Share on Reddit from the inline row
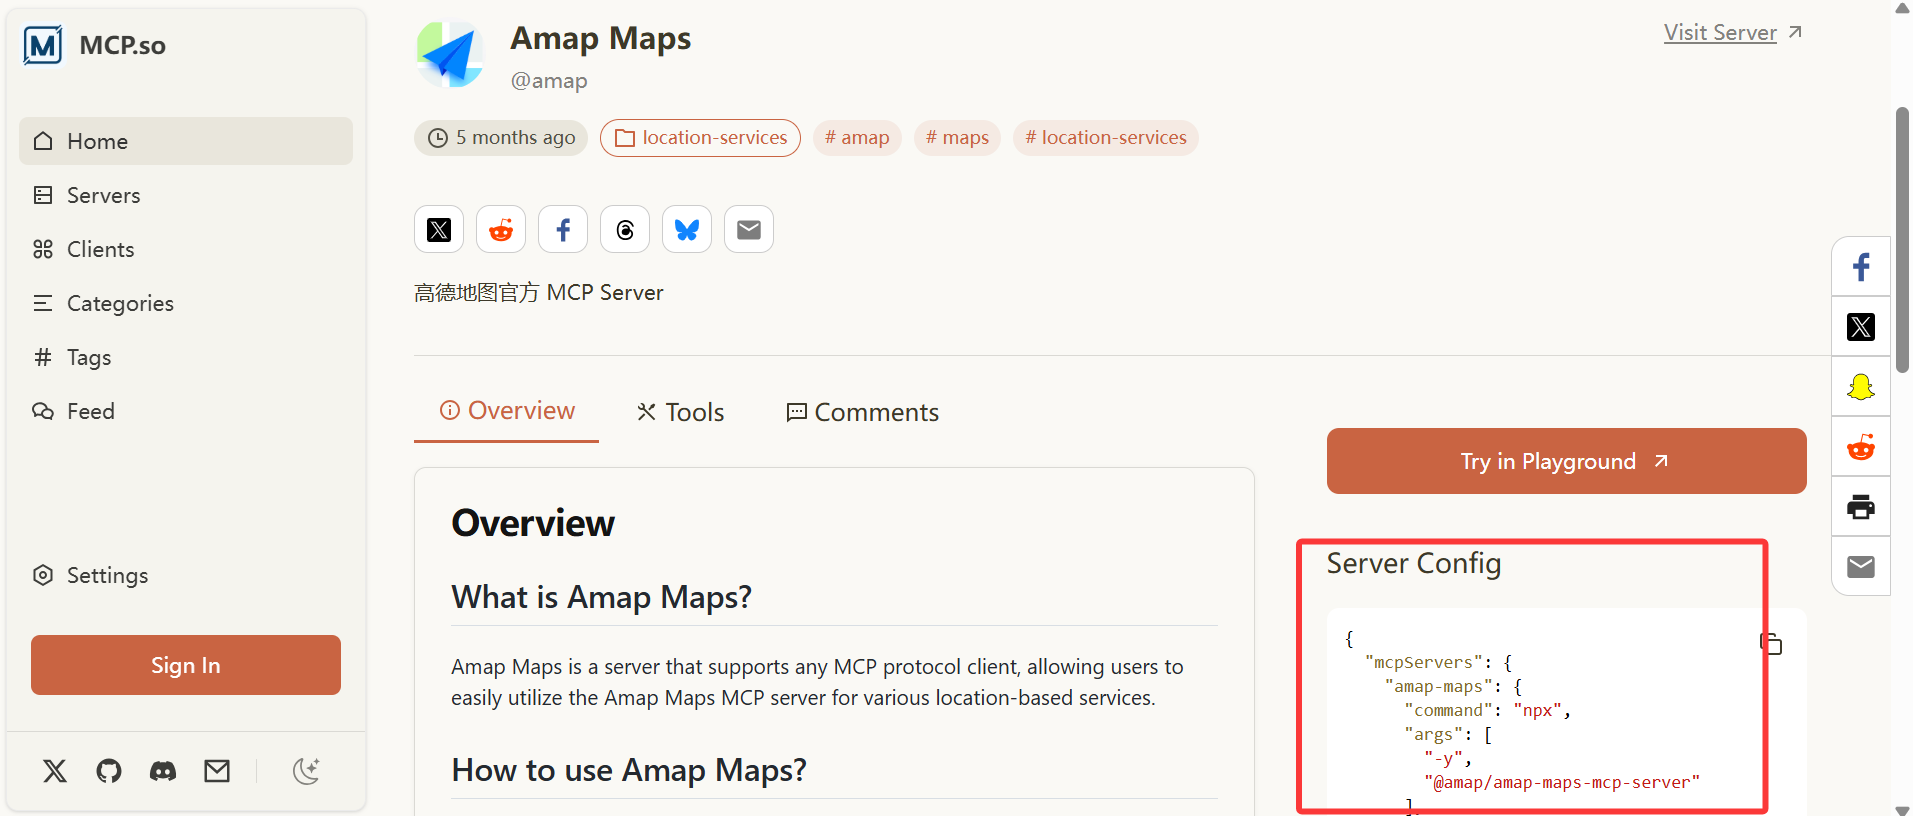Screen dimensions: 1913x816 coord(501,230)
